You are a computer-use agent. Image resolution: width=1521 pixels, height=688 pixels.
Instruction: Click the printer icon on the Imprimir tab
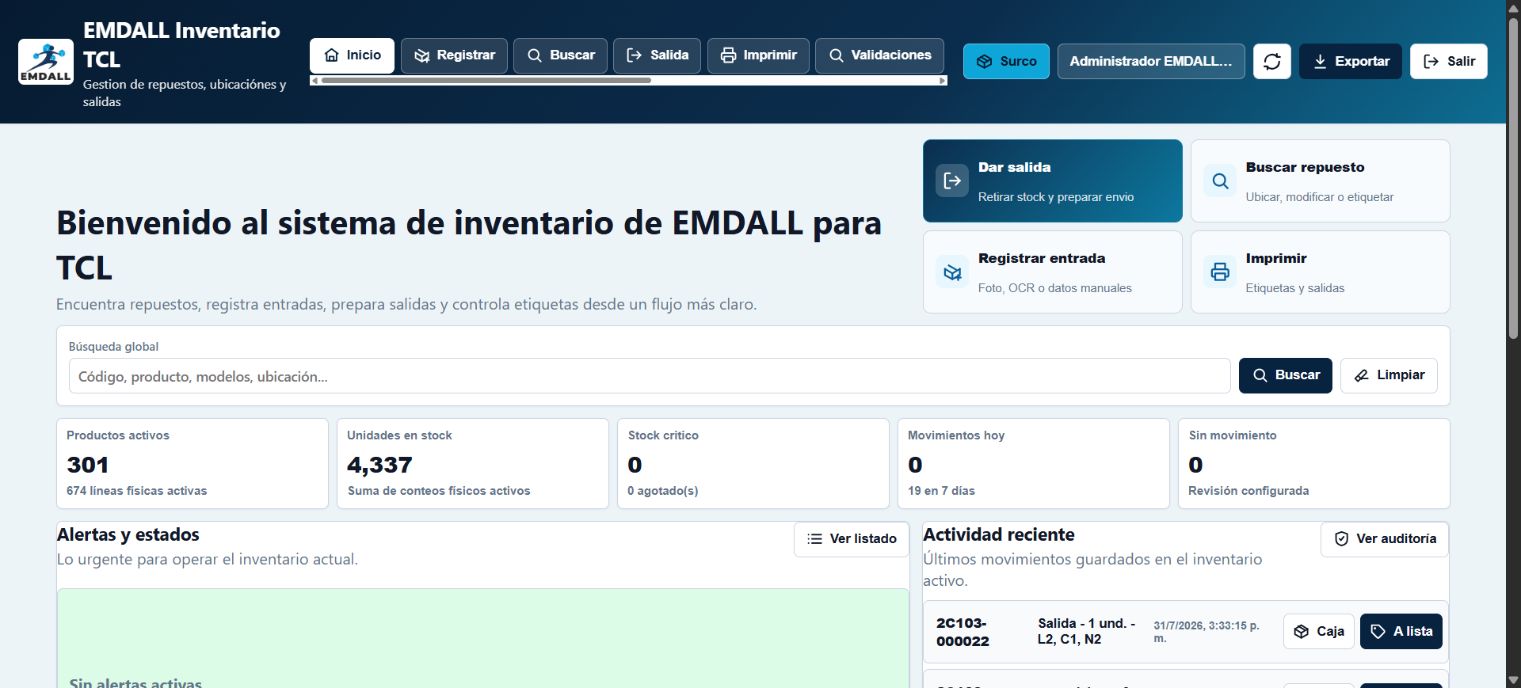click(x=728, y=55)
